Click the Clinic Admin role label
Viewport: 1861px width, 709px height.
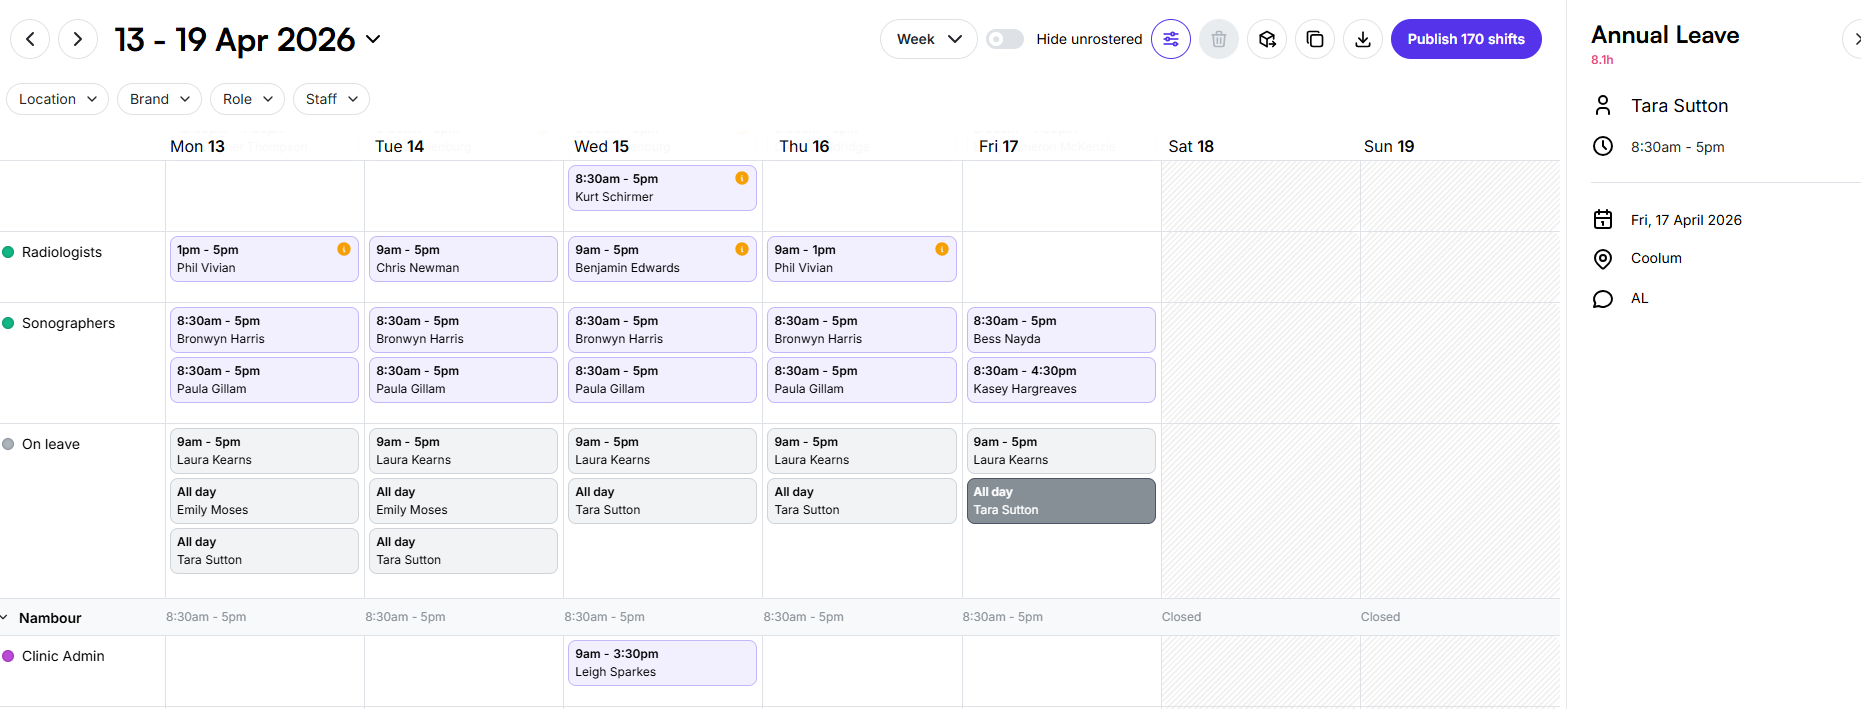pyautogui.click(x=63, y=656)
